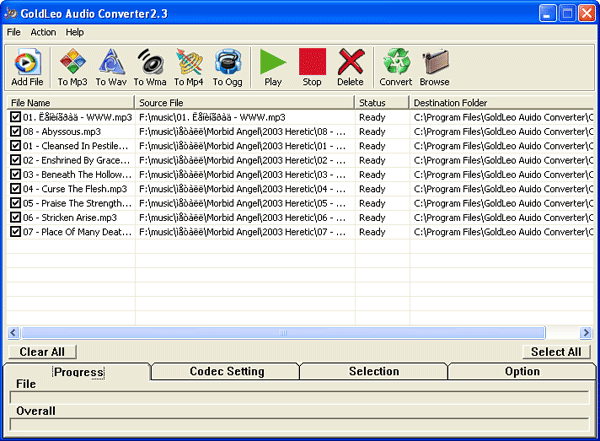This screenshot has width=600, height=441.
Task: Uncheck the 06 - Stricken Arise.mp3 checkbox
Action: 15,217
